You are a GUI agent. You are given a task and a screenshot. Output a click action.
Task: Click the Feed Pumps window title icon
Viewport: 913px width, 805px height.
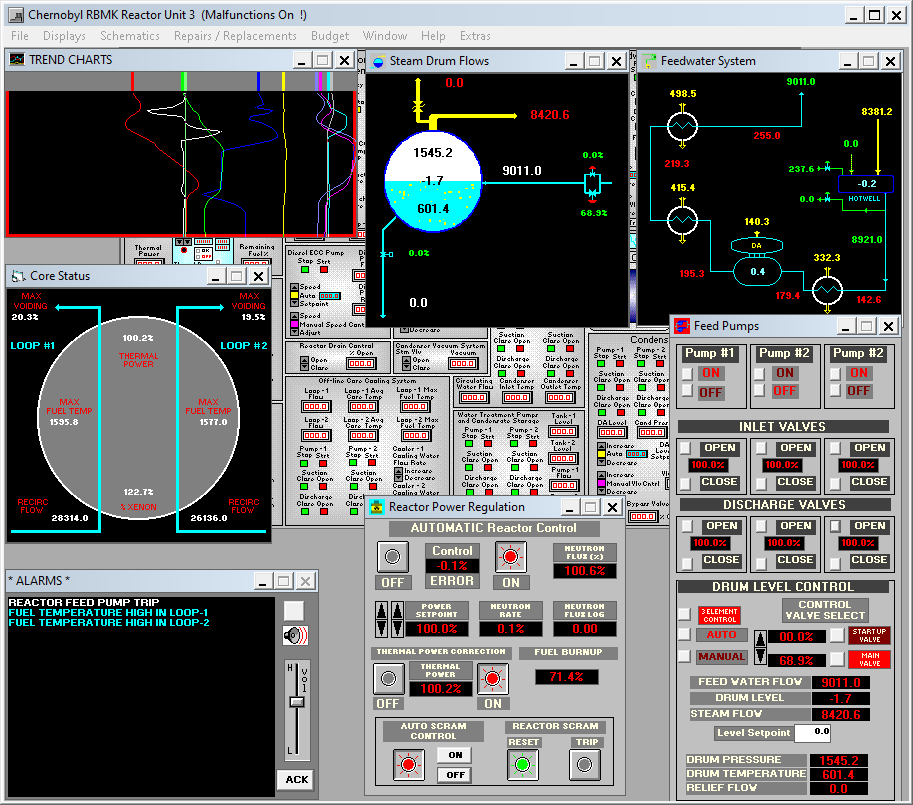[x=682, y=326]
